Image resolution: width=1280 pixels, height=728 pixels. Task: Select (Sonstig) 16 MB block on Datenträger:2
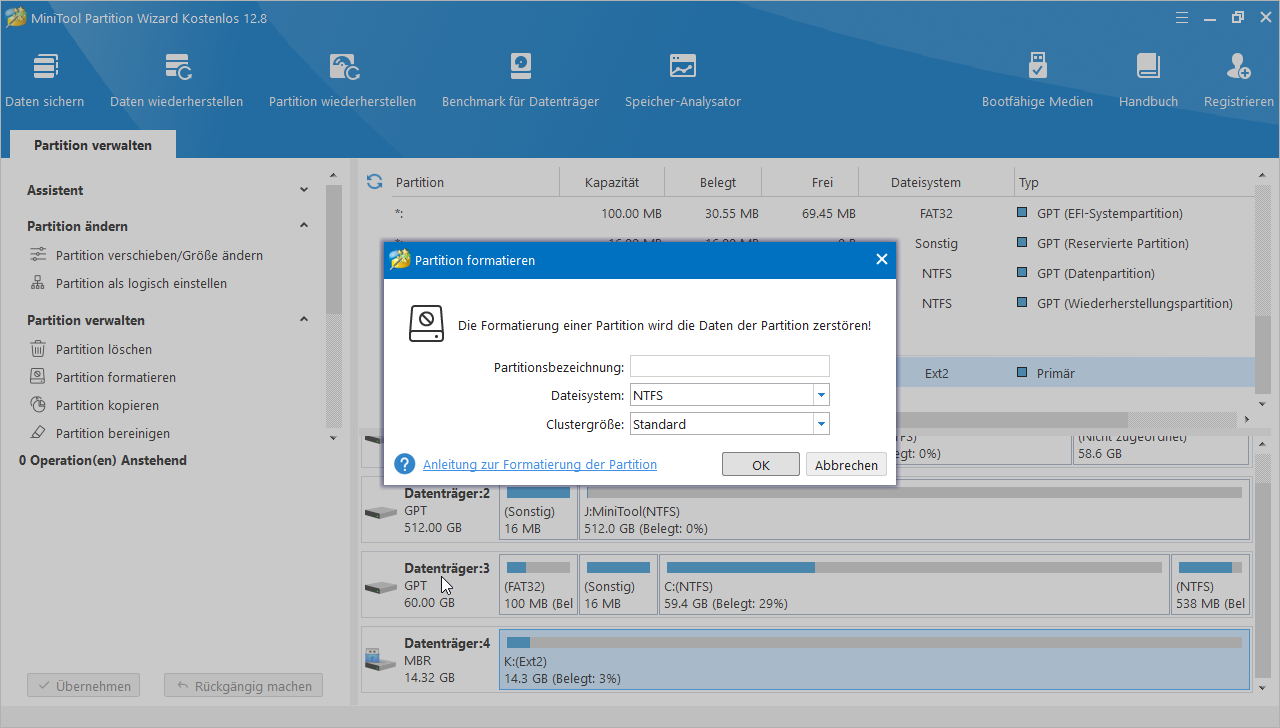pyautogui.click(x=538, y=511)
